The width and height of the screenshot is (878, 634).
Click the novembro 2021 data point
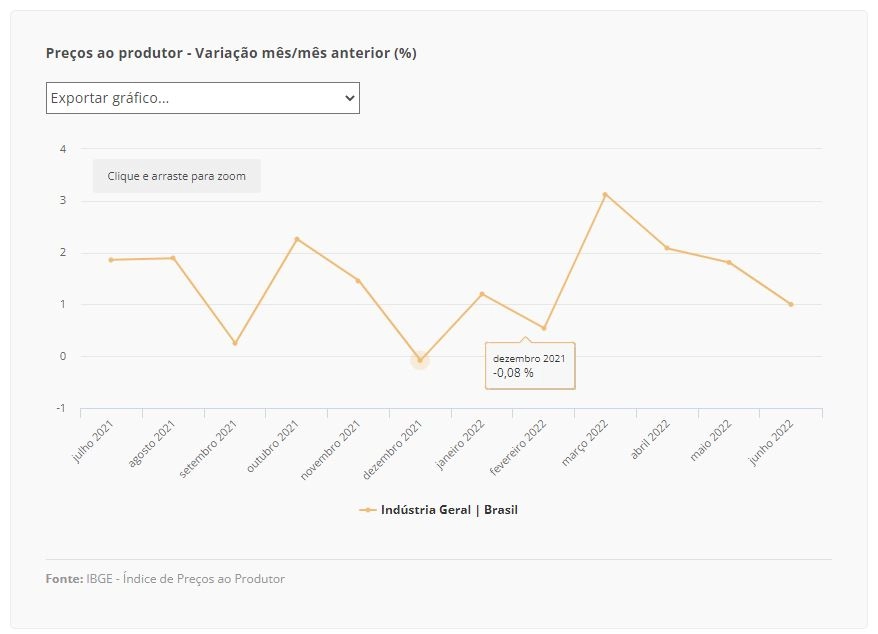(x=358, y=281)
